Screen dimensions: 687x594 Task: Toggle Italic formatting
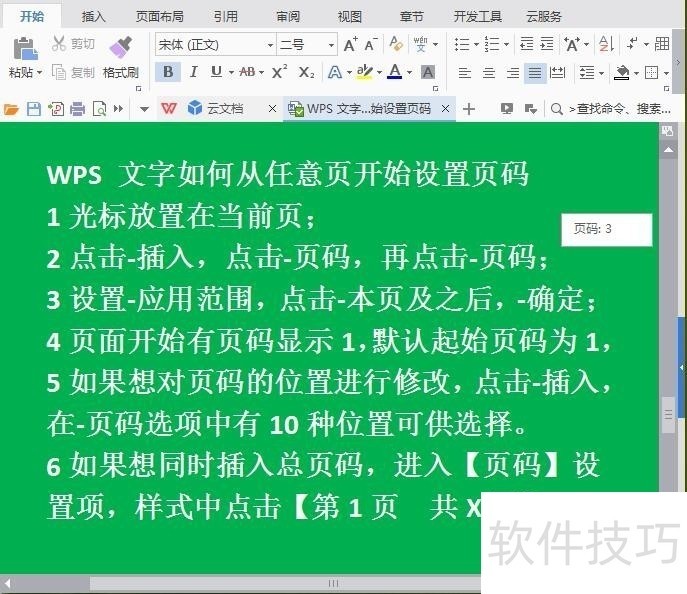tap(193, 72)
